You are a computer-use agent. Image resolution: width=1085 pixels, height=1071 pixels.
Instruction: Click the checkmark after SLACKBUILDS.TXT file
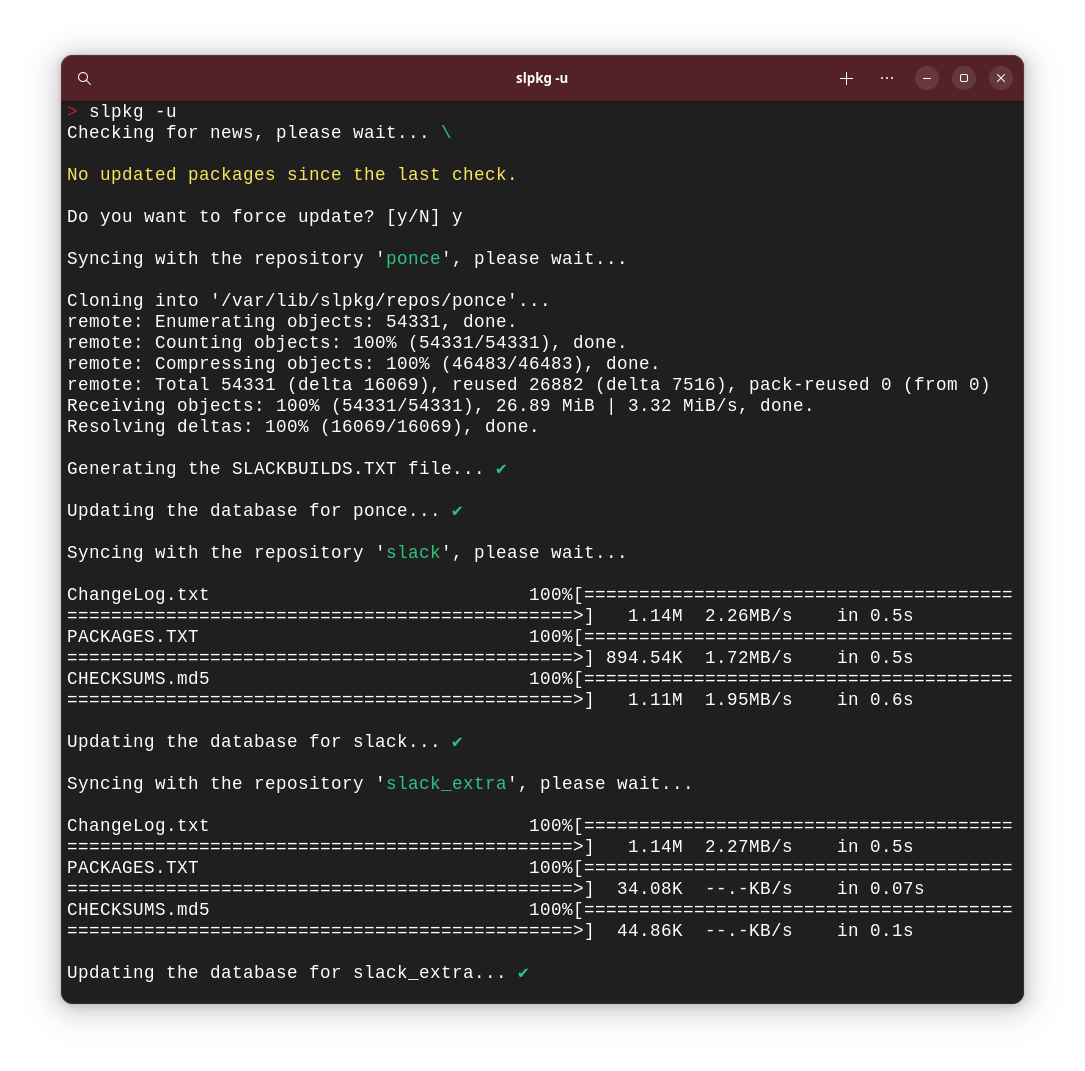coord(501,468)
